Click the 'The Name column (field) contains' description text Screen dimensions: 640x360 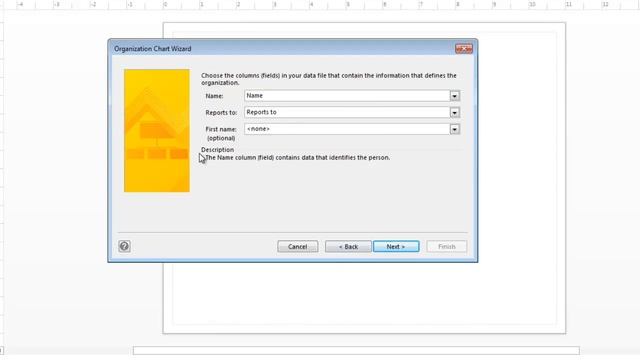tap(298, 158)
